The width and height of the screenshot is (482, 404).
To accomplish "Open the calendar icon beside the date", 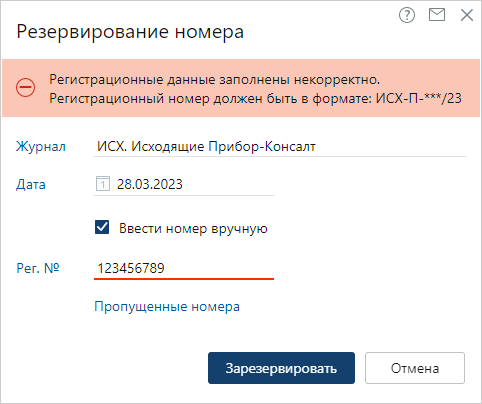I will [103, 184].
